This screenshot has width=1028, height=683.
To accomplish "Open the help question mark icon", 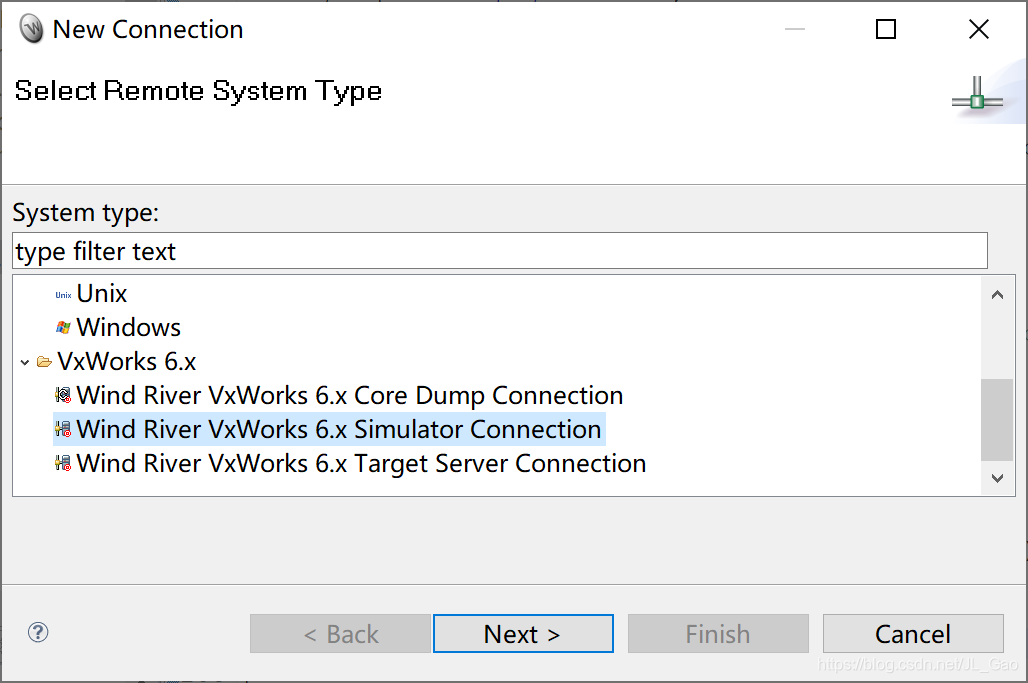I will (x=38, y=633).
